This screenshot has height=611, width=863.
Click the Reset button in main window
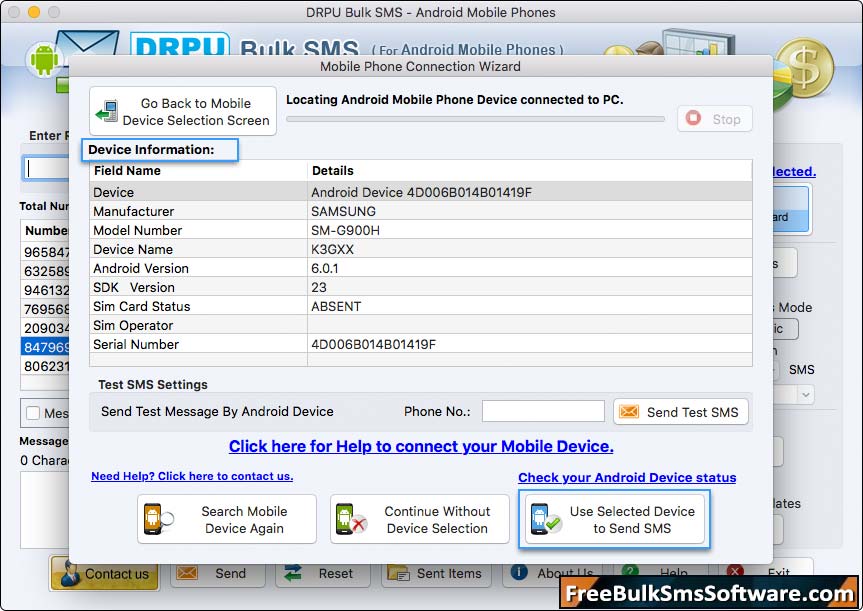click(x=323, y=573)
